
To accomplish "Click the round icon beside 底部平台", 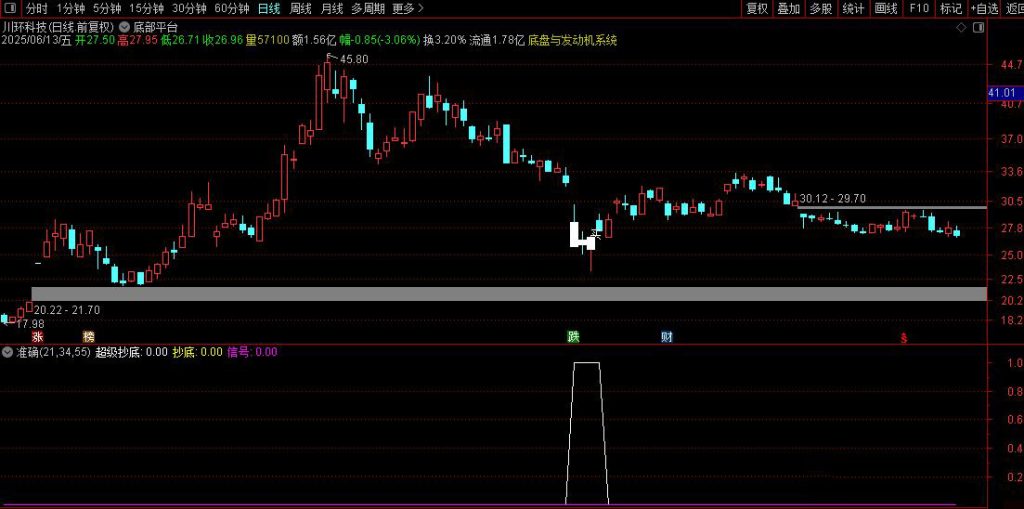I will [x=123, y=27].
